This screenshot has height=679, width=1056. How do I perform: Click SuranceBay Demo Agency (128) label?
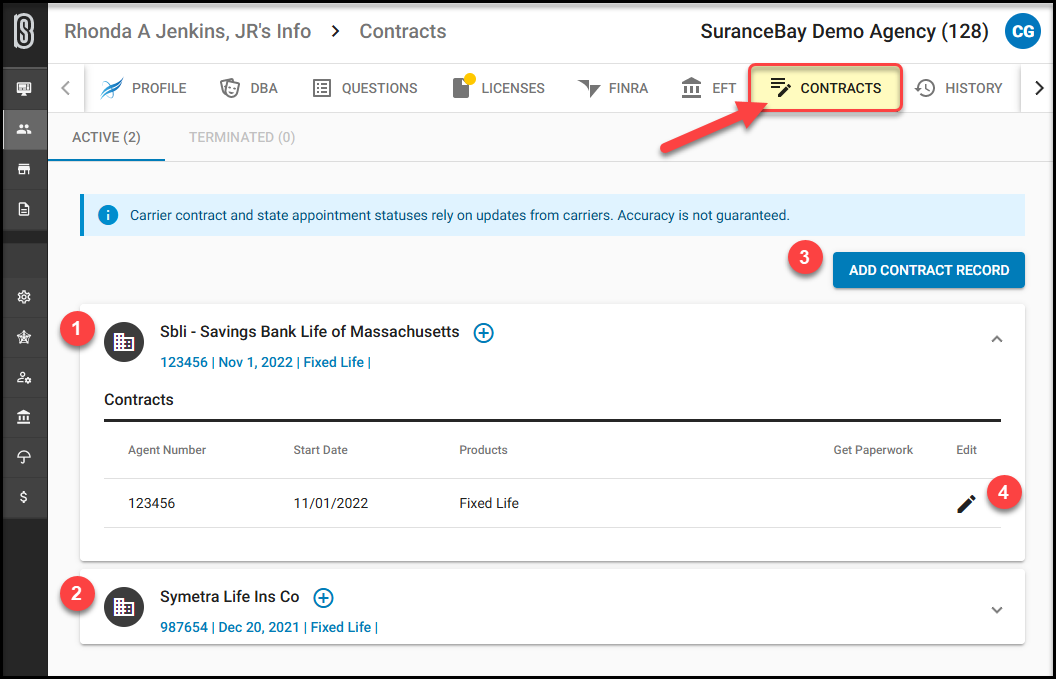point(845,32)
